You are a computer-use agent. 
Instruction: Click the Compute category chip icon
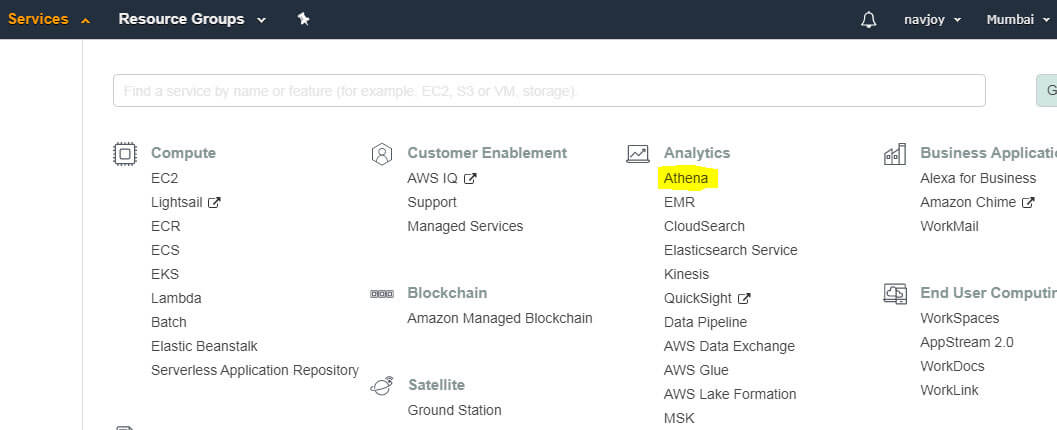(x=125, y=154)
